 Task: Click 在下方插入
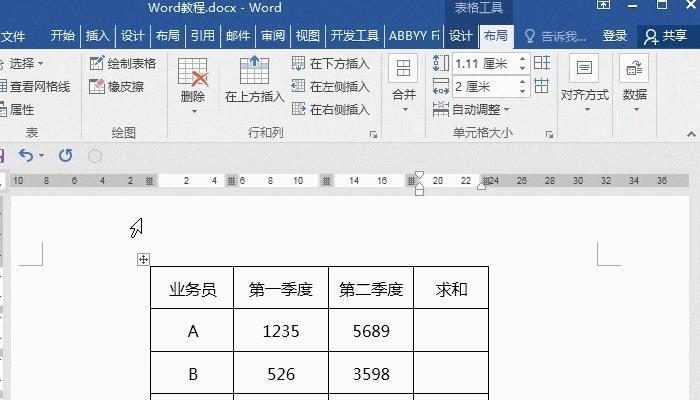(331, 63)
